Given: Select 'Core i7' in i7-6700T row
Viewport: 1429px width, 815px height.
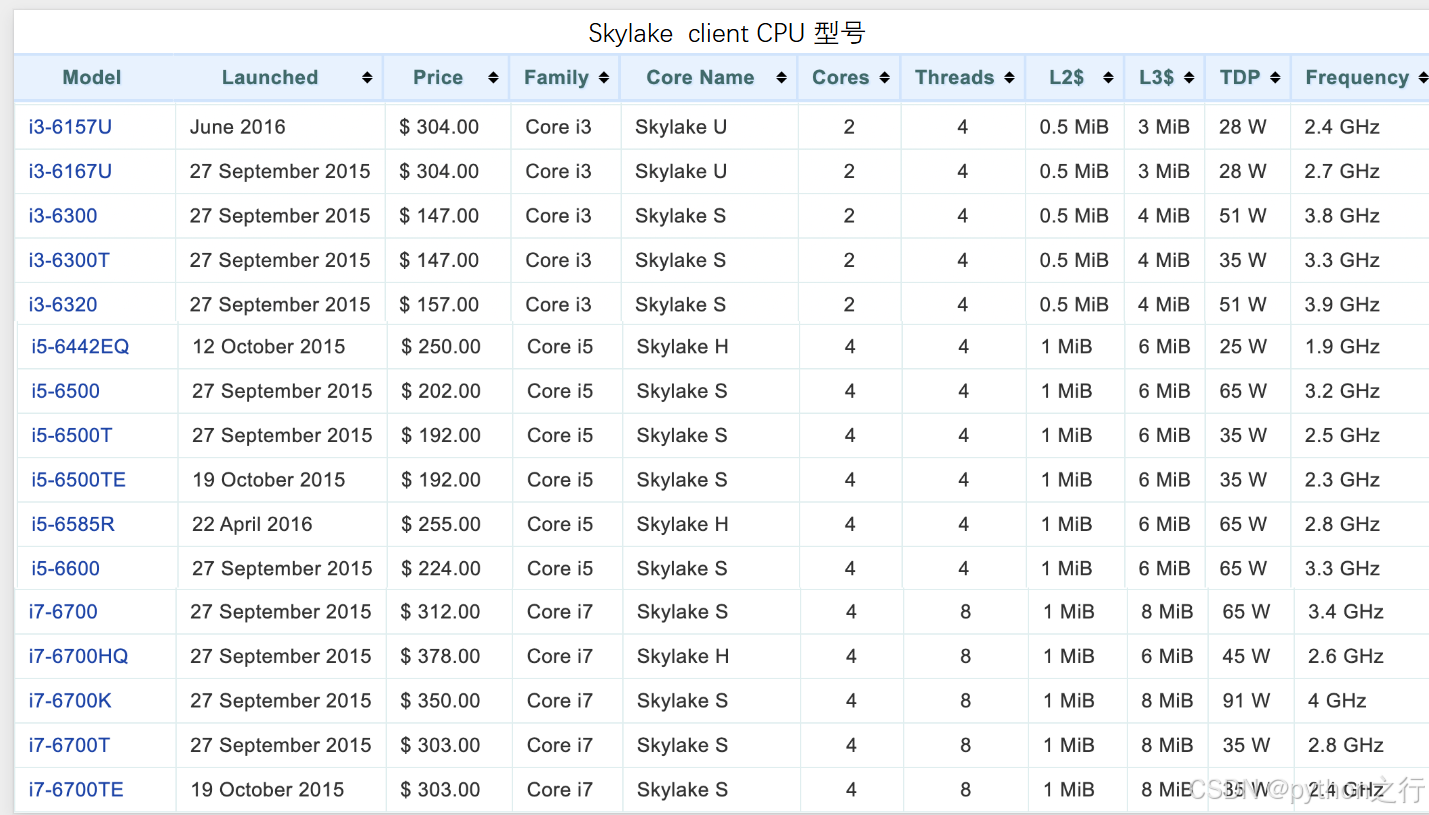Looking at the screenshot, I should (560, 745).
